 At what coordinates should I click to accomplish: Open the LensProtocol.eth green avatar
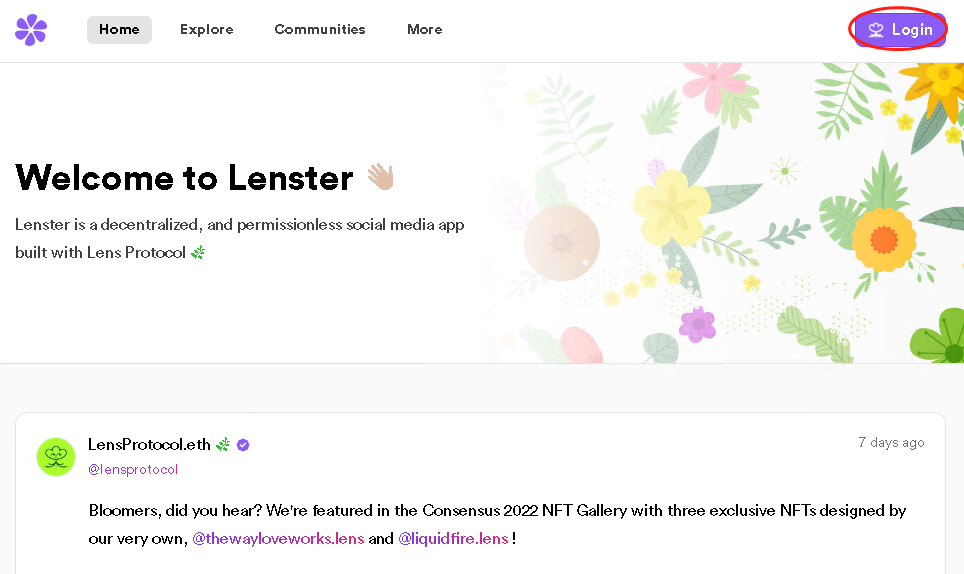[56, 456]
